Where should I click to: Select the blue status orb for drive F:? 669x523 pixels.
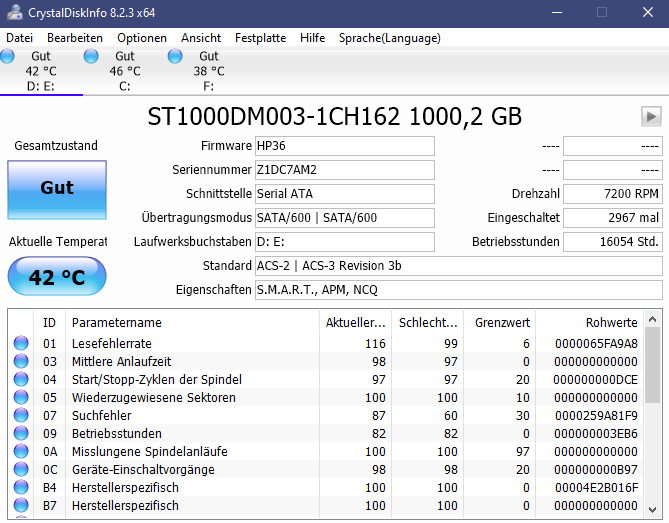(x=175, y=56)
